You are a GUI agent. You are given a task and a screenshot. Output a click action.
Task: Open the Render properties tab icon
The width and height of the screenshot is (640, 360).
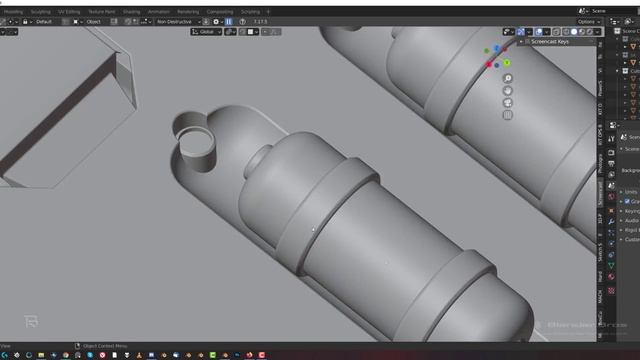(x=611, y=153)
